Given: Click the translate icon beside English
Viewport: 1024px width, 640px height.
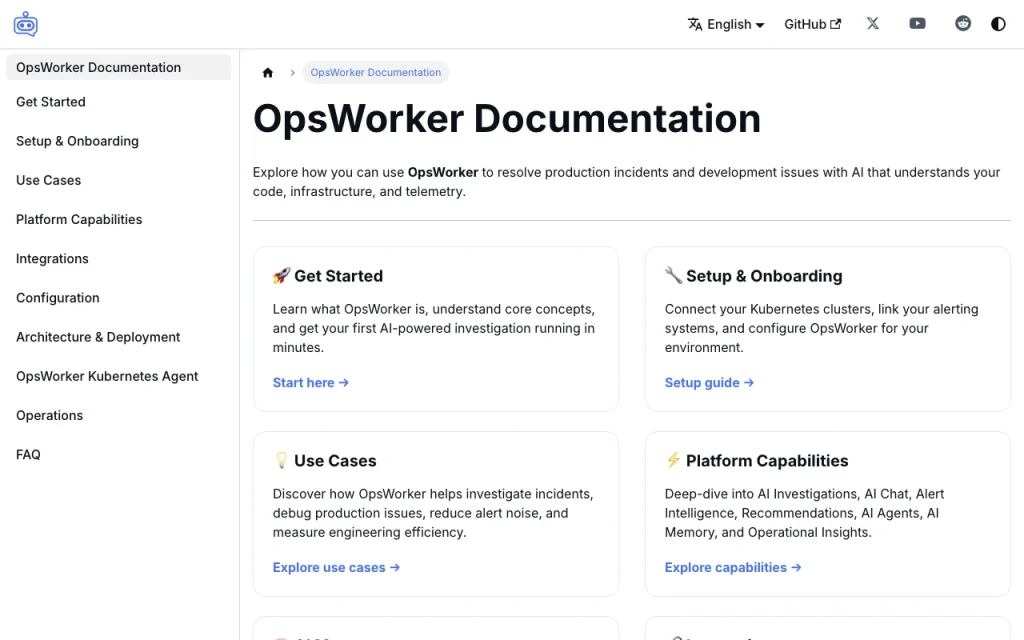Looking at the screenshot, I should pos(695,24).
